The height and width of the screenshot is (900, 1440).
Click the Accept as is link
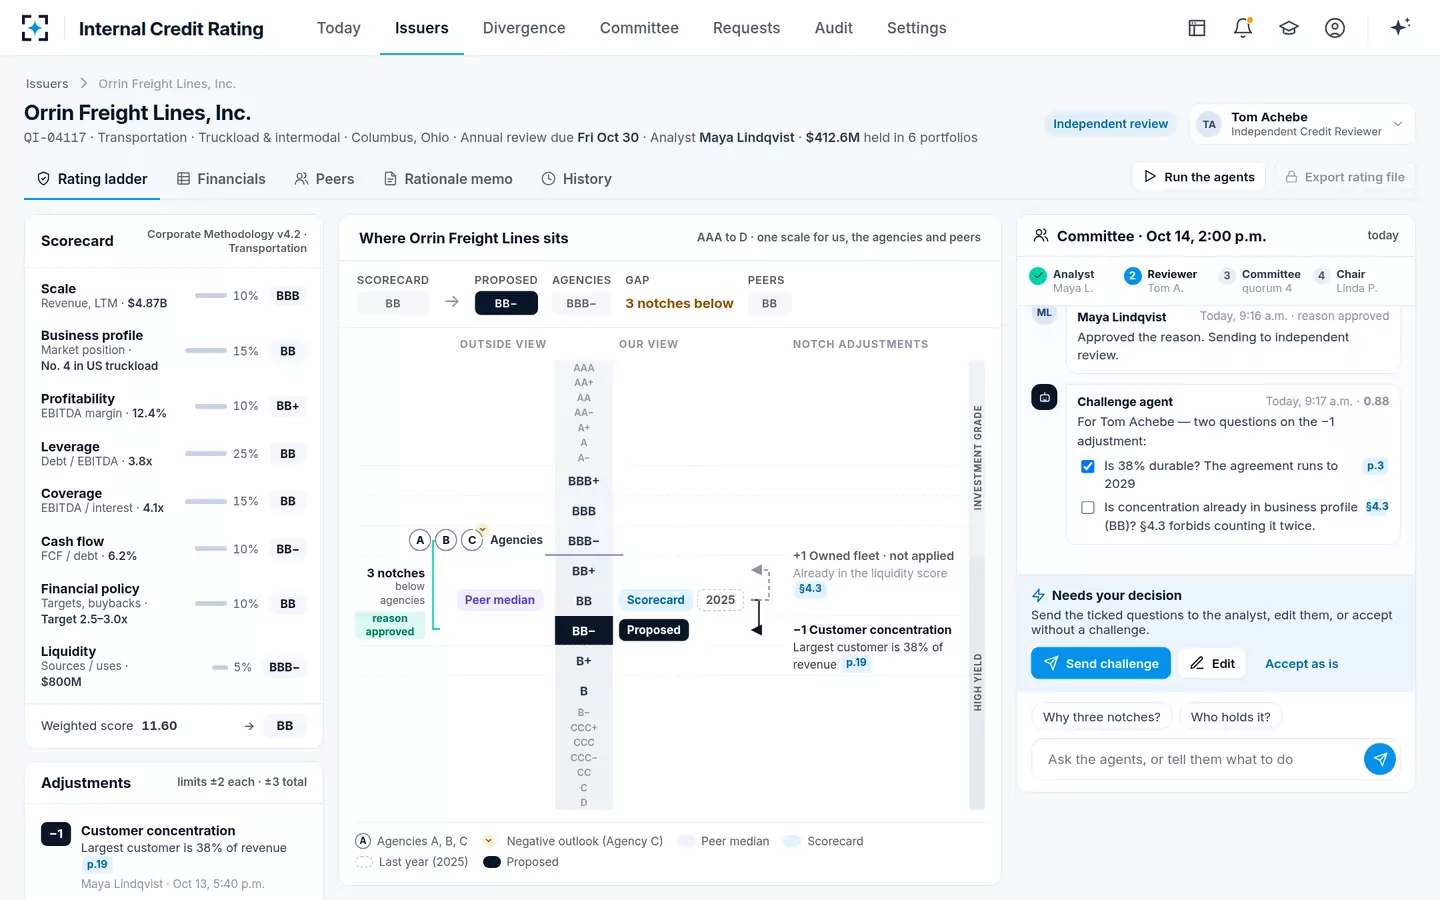click(1301, 663)
